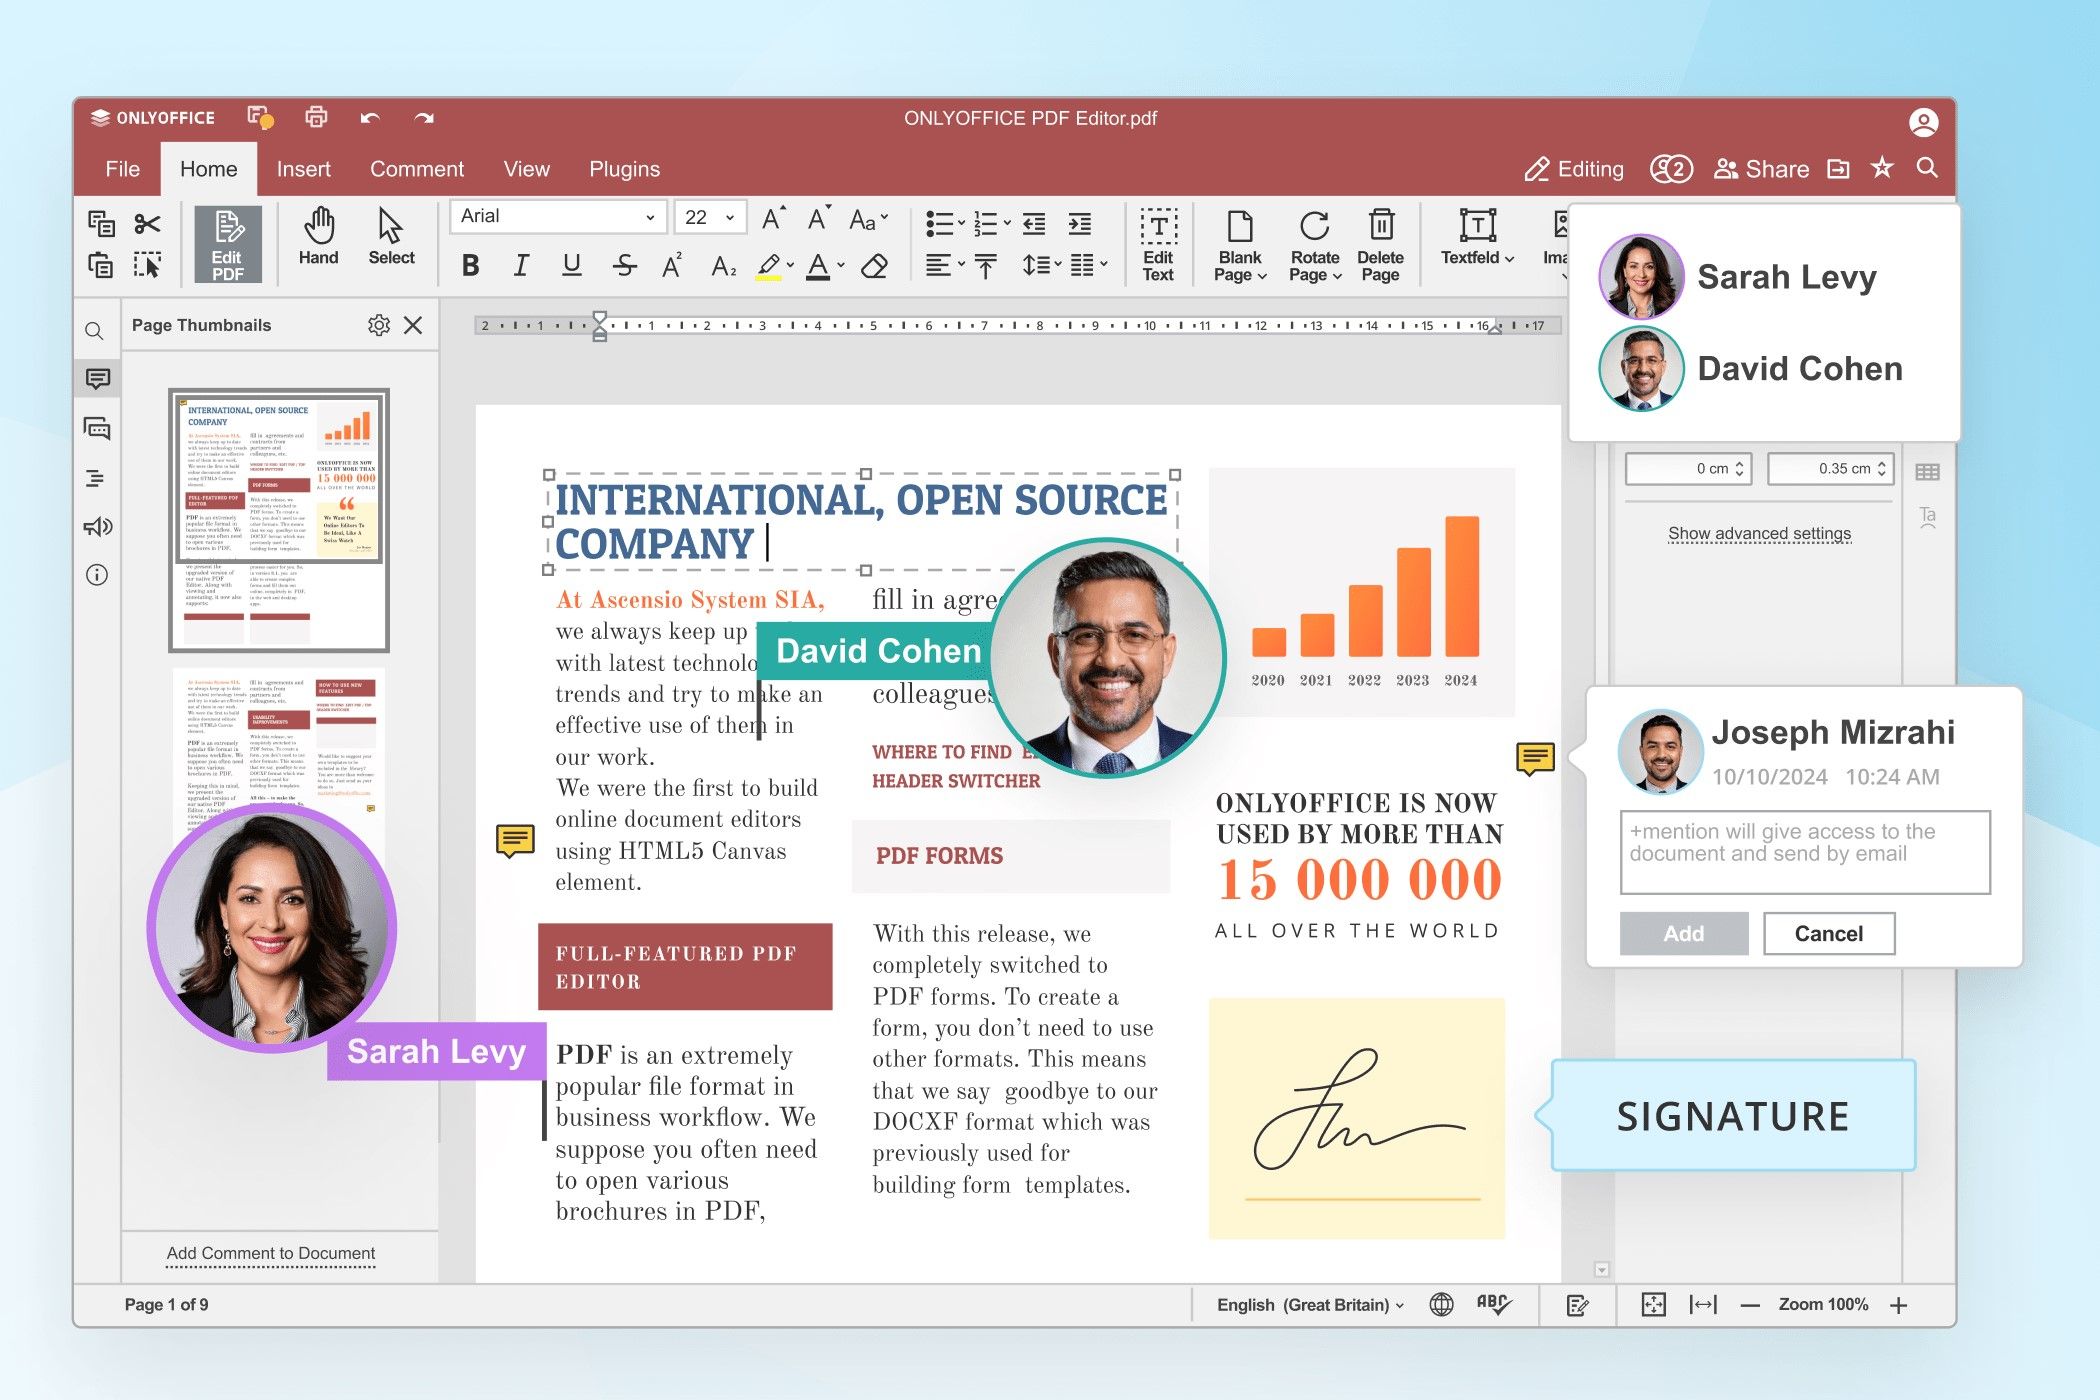
Task: Expand the bullet list dropdown
Action: pos(961,224)
